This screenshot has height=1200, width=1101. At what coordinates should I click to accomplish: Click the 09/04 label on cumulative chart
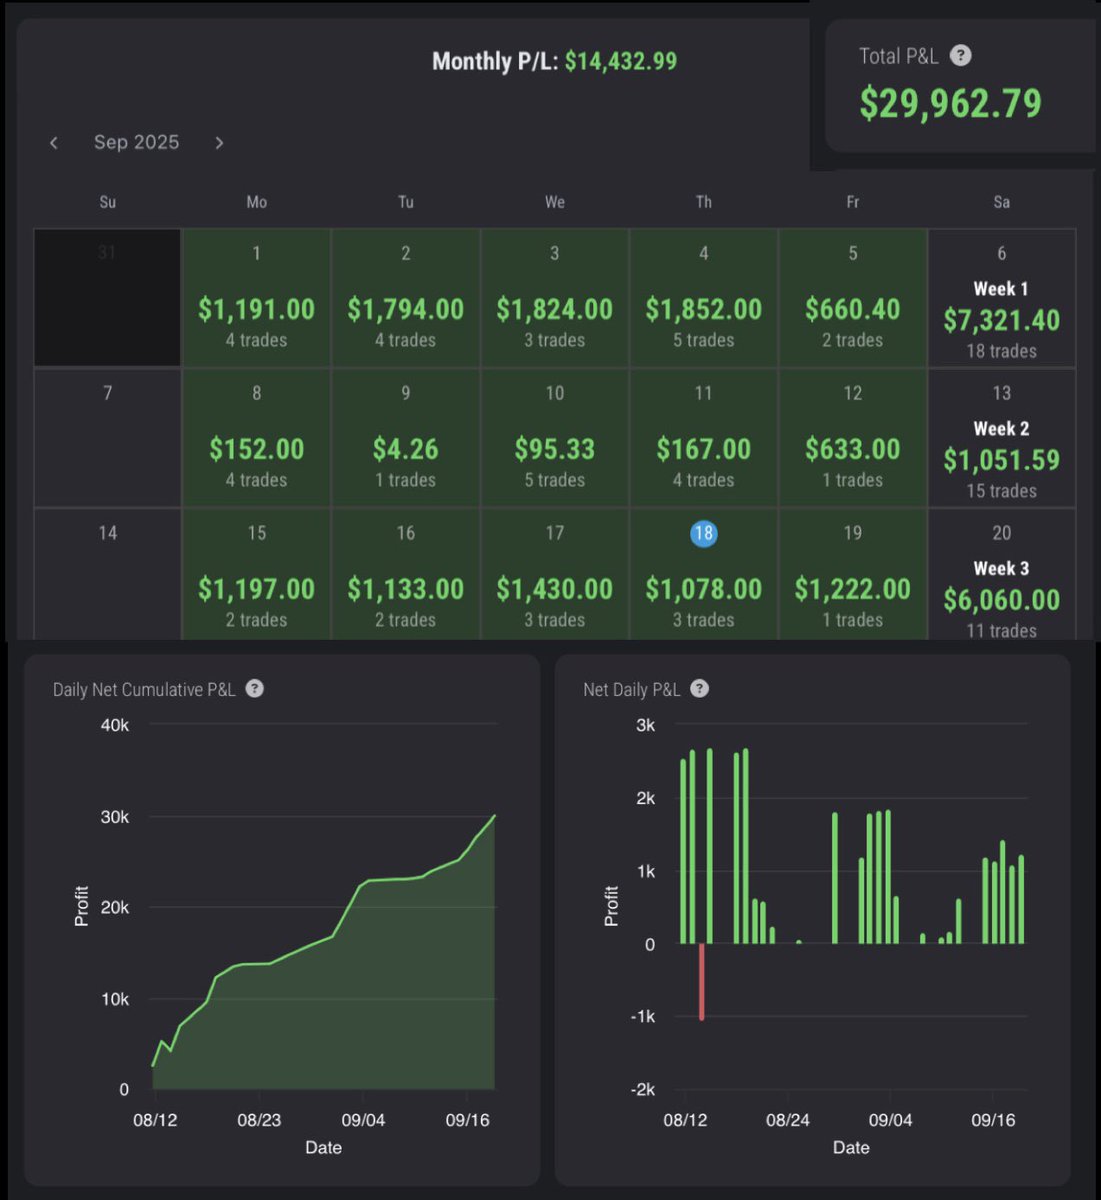(x=363, y=1120)
